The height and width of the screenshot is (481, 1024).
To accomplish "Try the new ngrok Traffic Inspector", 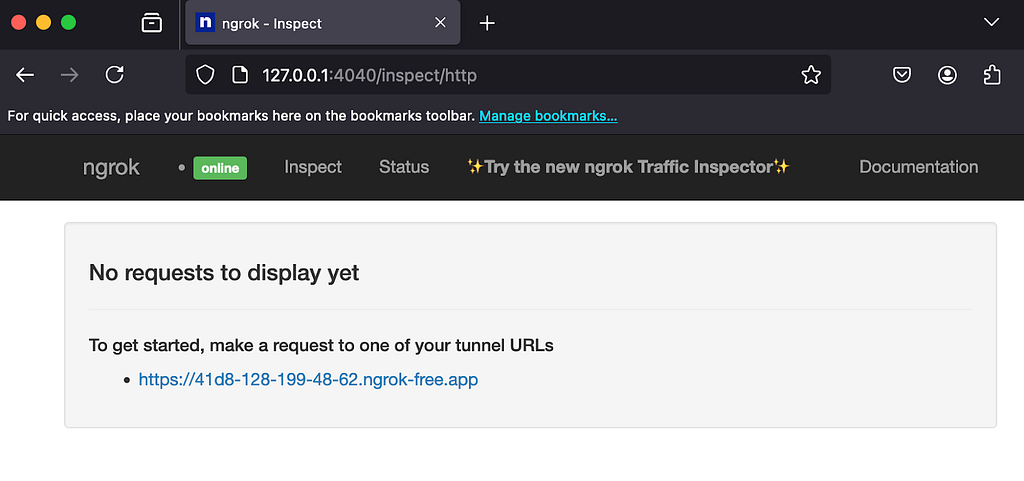I will 628,167.
